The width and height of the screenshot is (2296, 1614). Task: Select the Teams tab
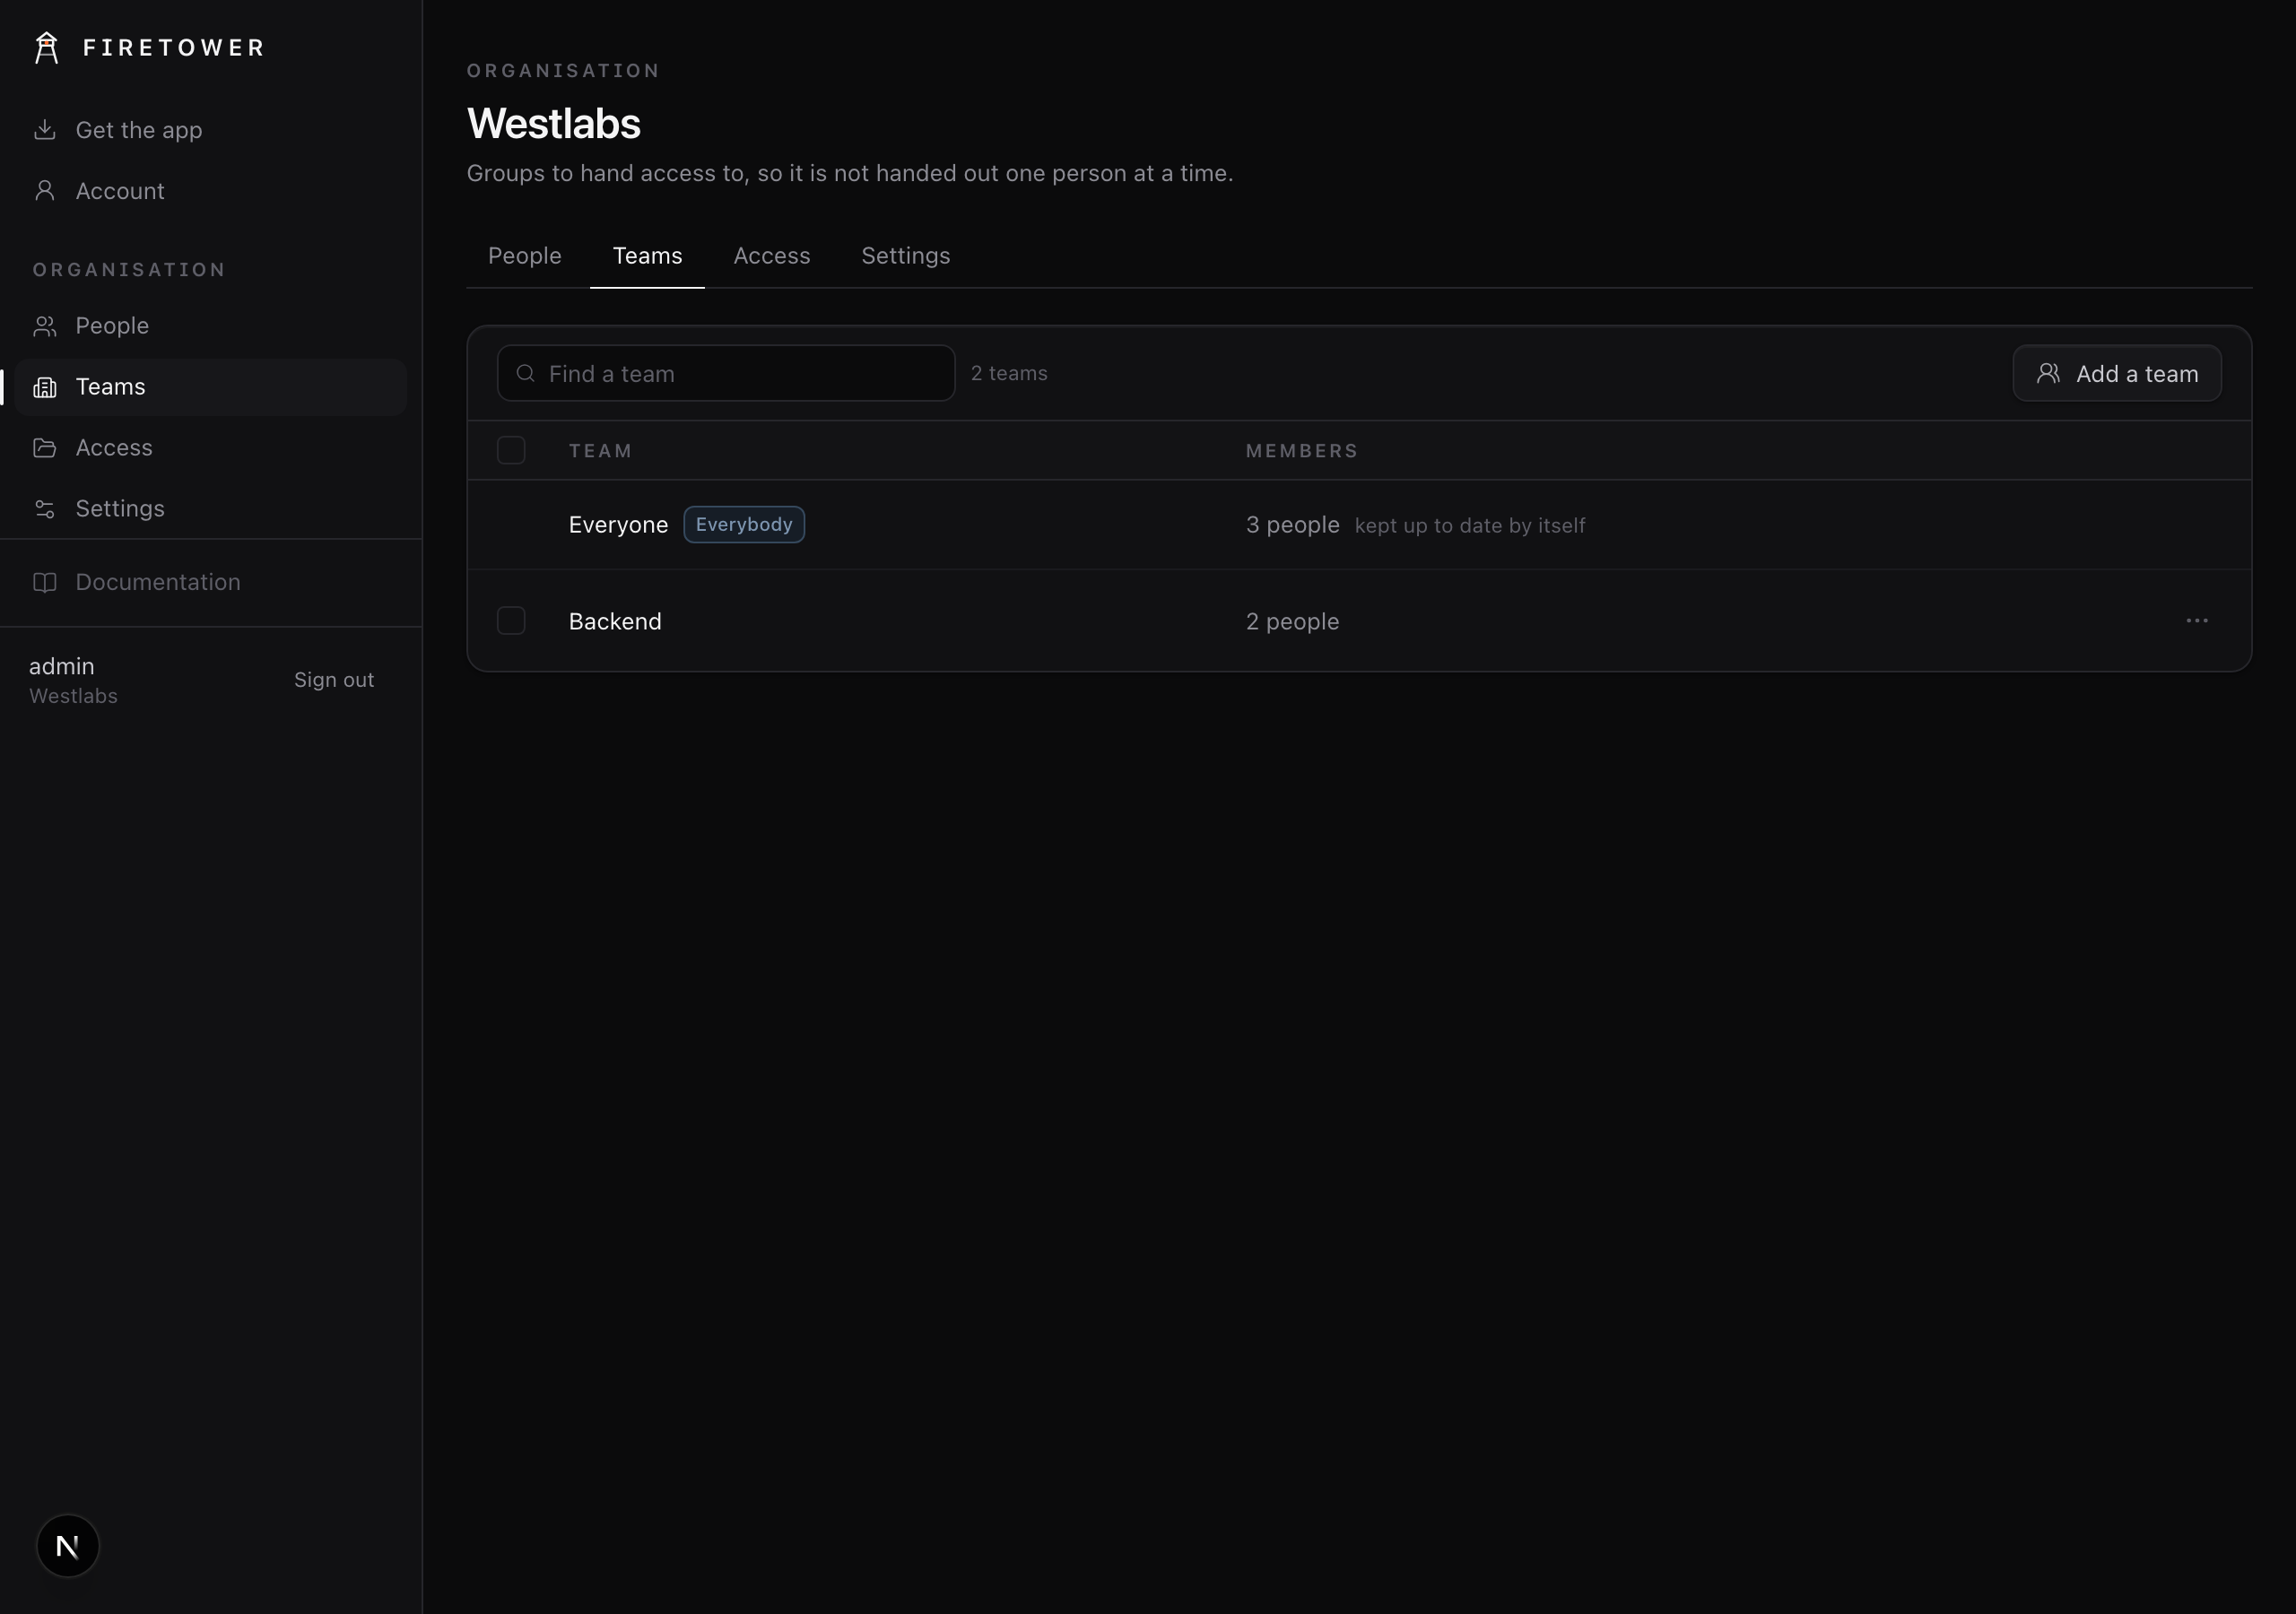click(647, 256)
